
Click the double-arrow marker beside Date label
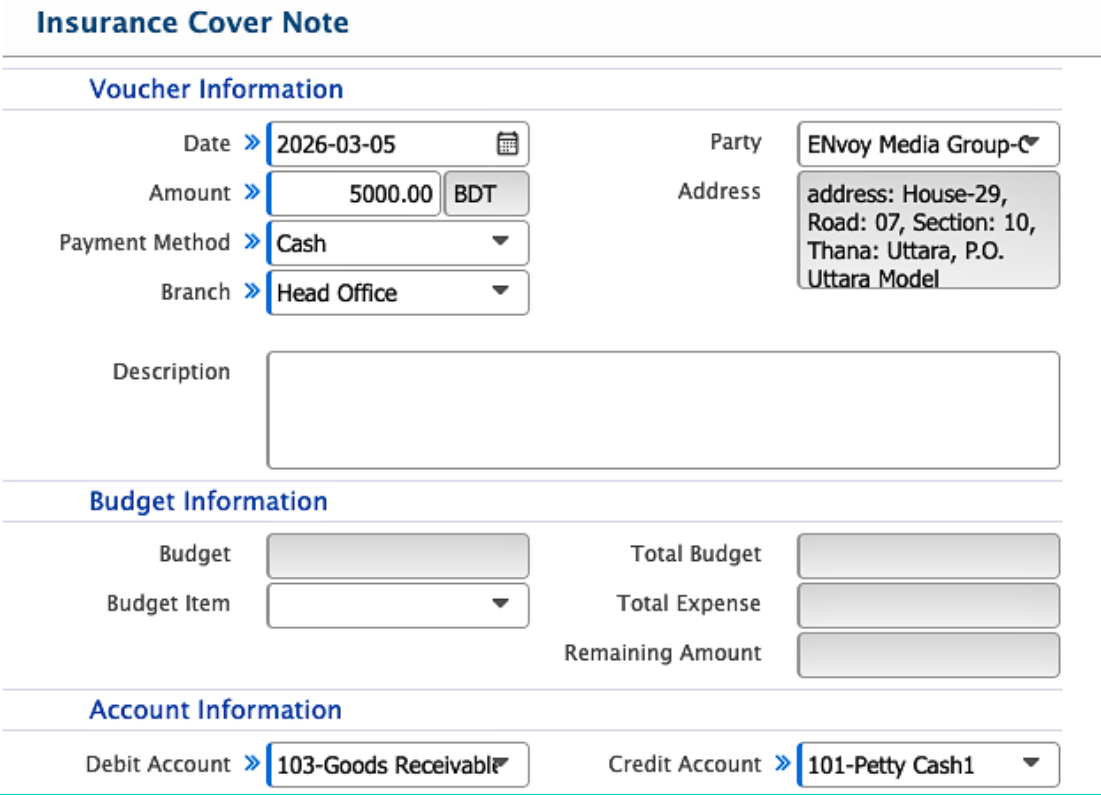click(251, 143)
